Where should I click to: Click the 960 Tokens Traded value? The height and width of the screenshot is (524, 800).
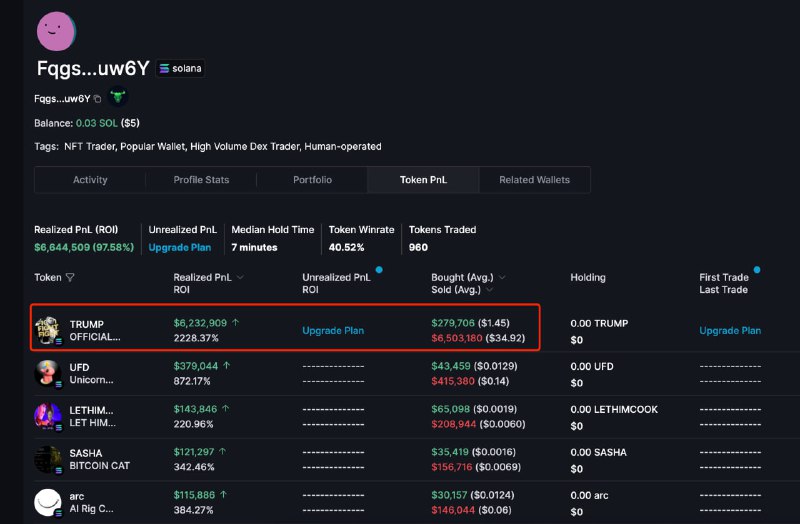[418, 247]
